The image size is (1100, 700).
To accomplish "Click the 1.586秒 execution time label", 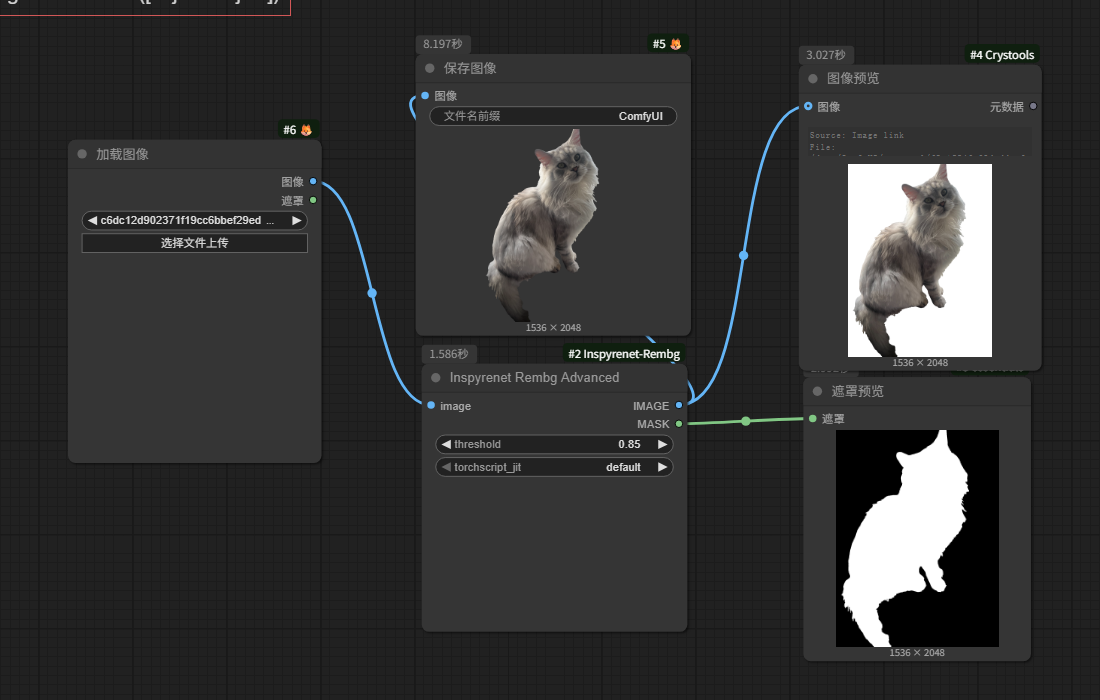I will pos(448,354).
